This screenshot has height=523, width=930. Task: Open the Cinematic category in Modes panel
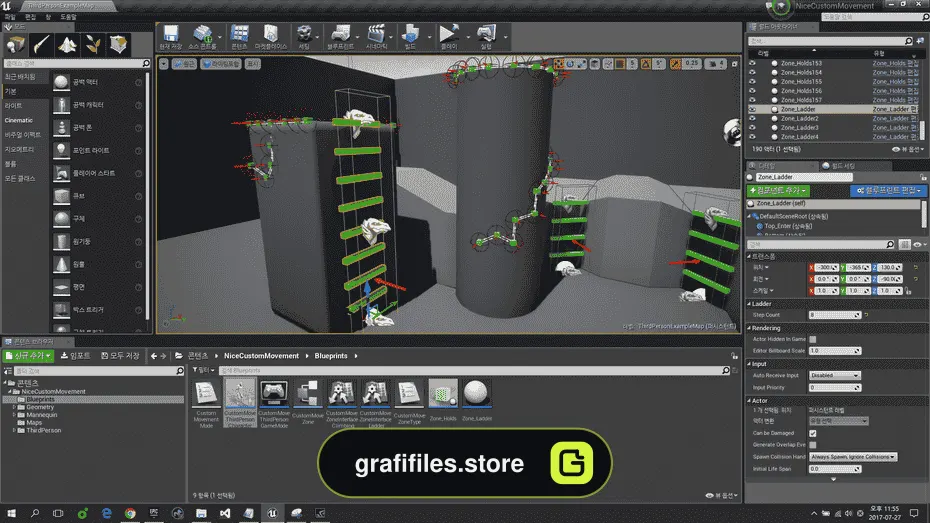(19, 120)
